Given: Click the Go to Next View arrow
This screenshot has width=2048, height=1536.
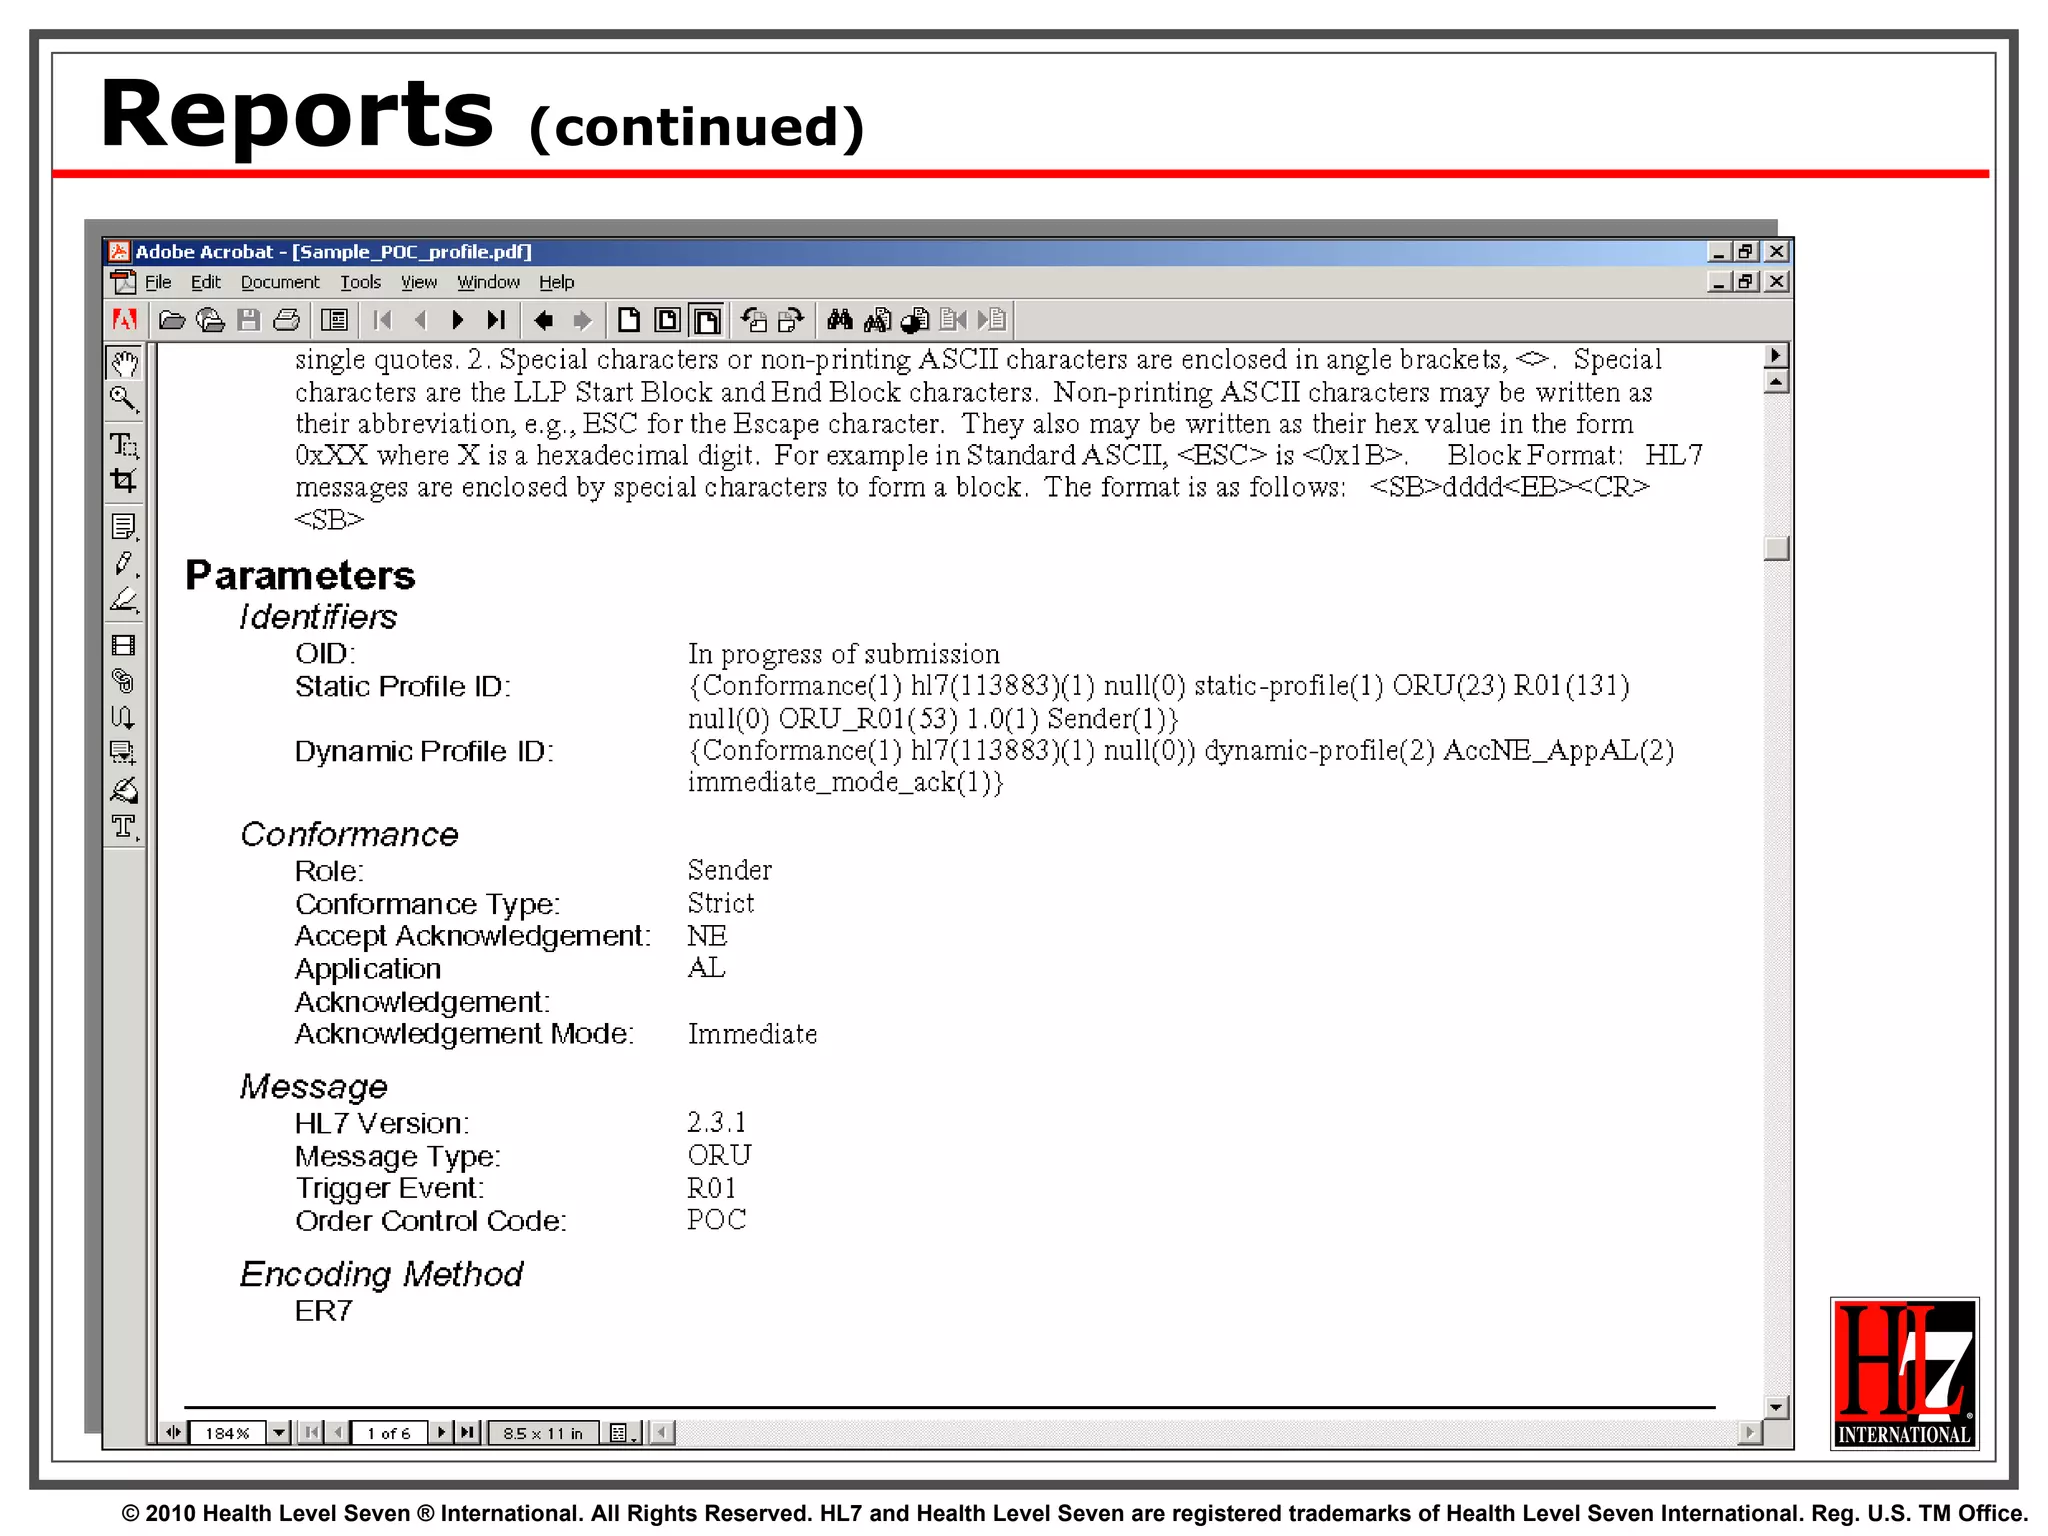Looking at the screenshot, I should click(x=582, y=320).
